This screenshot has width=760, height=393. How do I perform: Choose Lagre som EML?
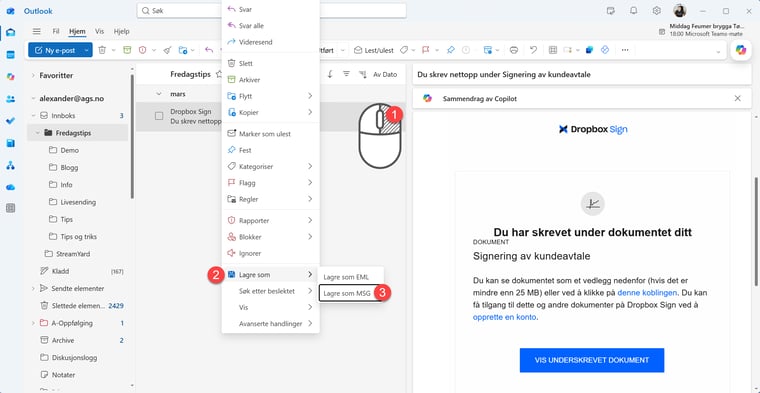pos(350,277)
